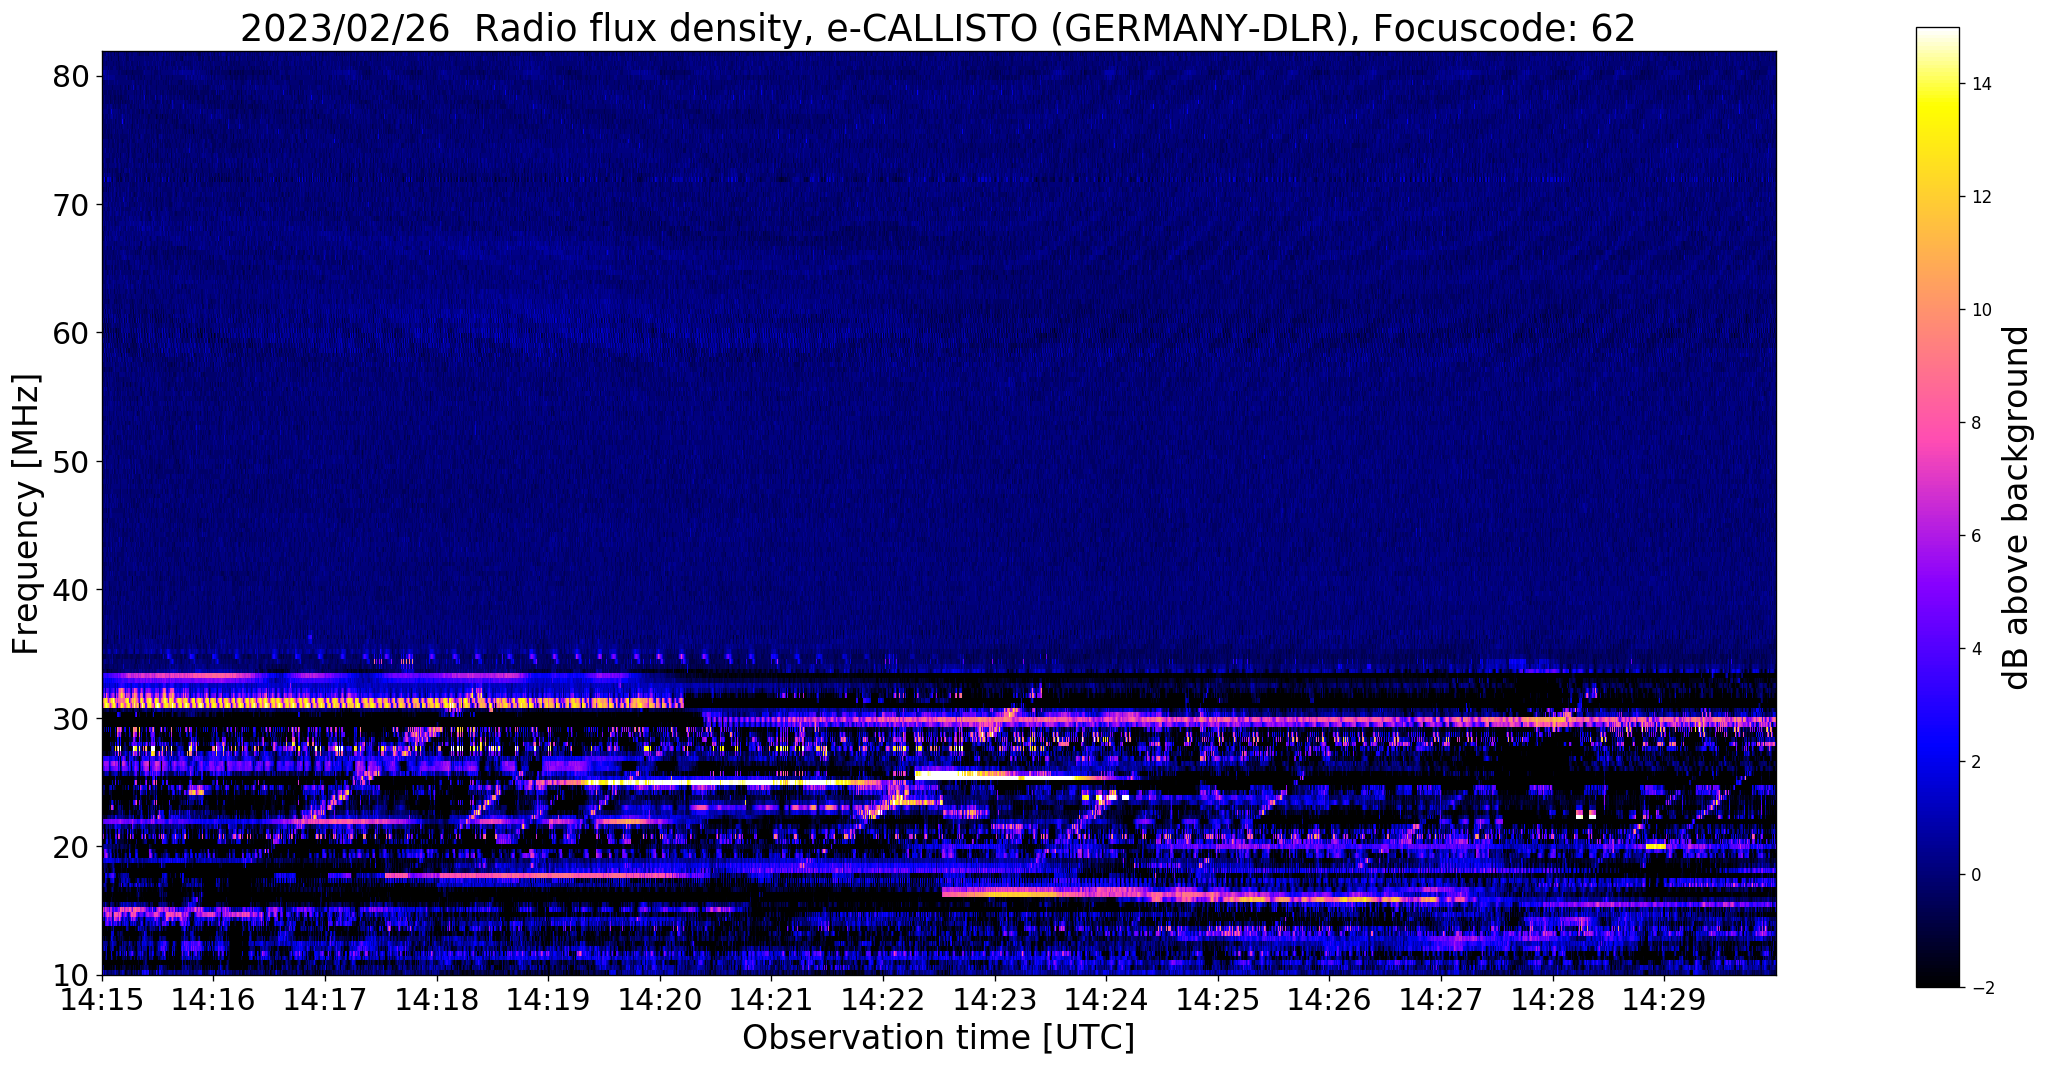Viewport: 2047px width, 1067px height.
Task: Click the 14:15 time tick label
Action: click(102, 1000)
